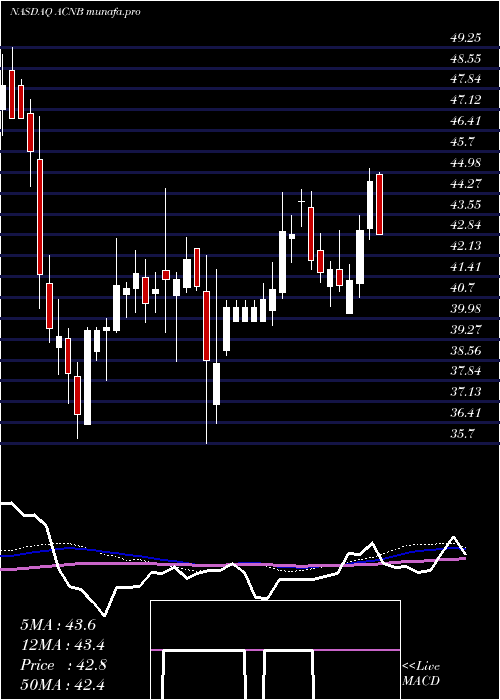Select the last red candlestick at far right
The height and width of the screenshot is (700, 500).
tap(380, 204)
